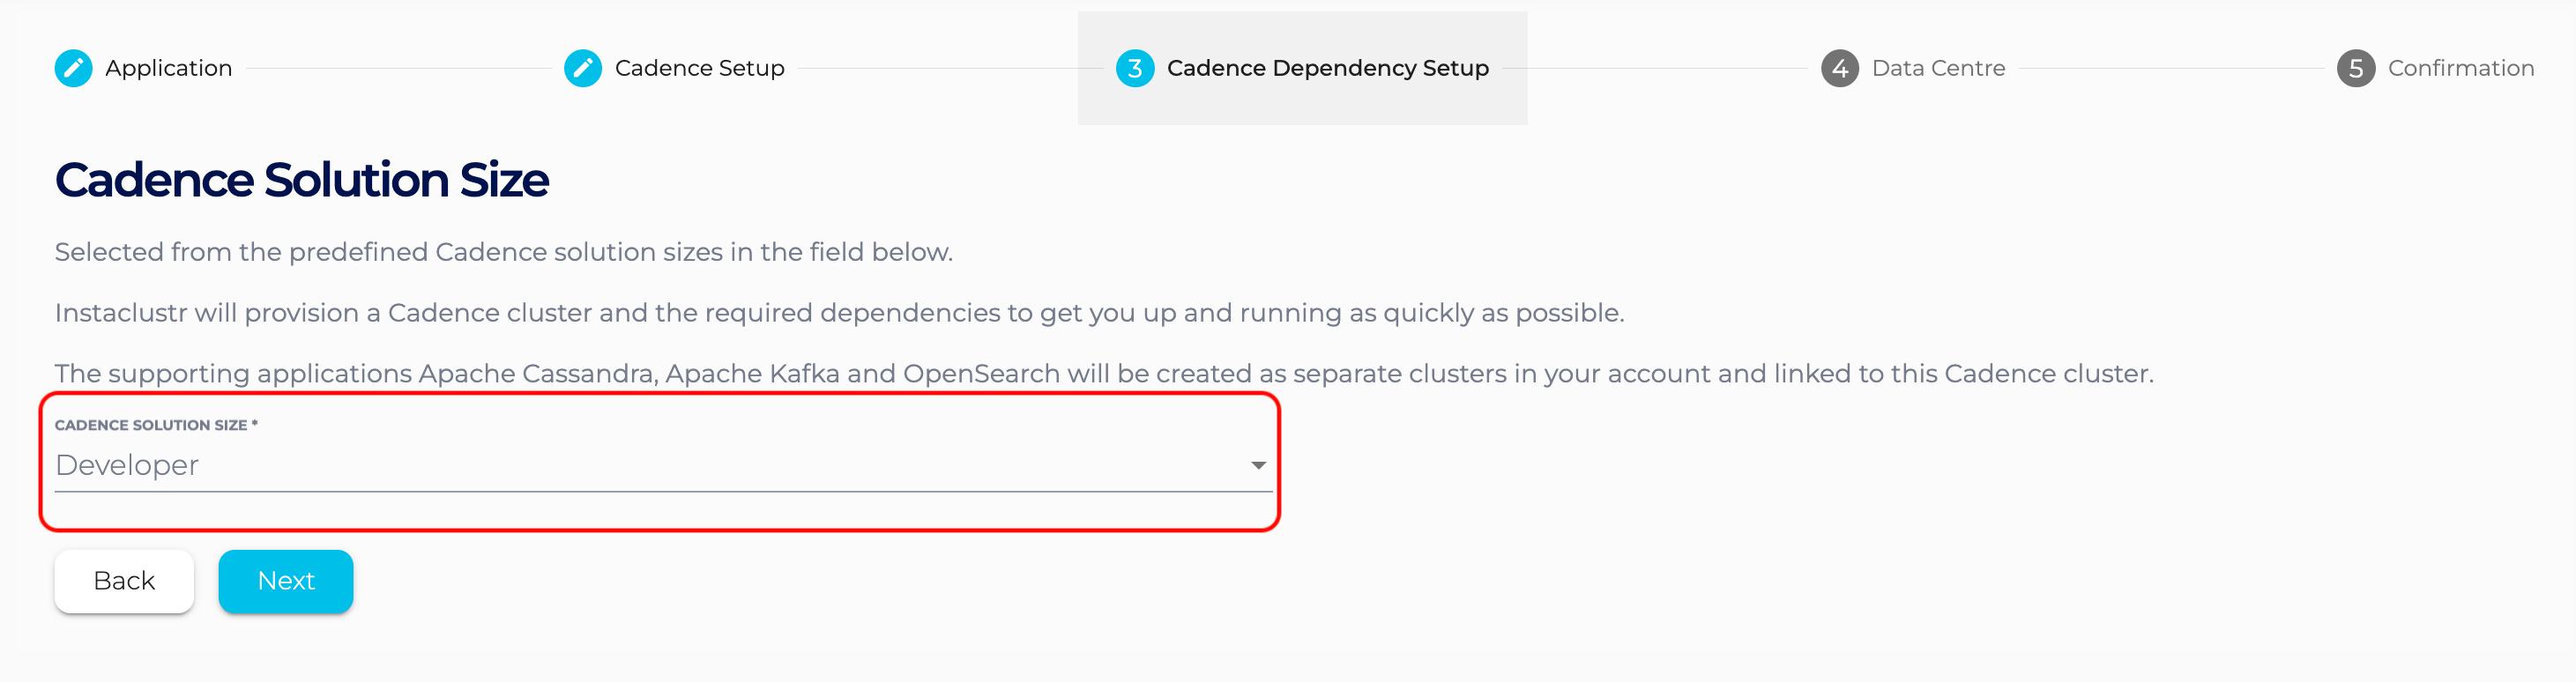Click the step 4 number circle
The width and height of the screenshot is (2576, 682).
(x=1839, y=68)
